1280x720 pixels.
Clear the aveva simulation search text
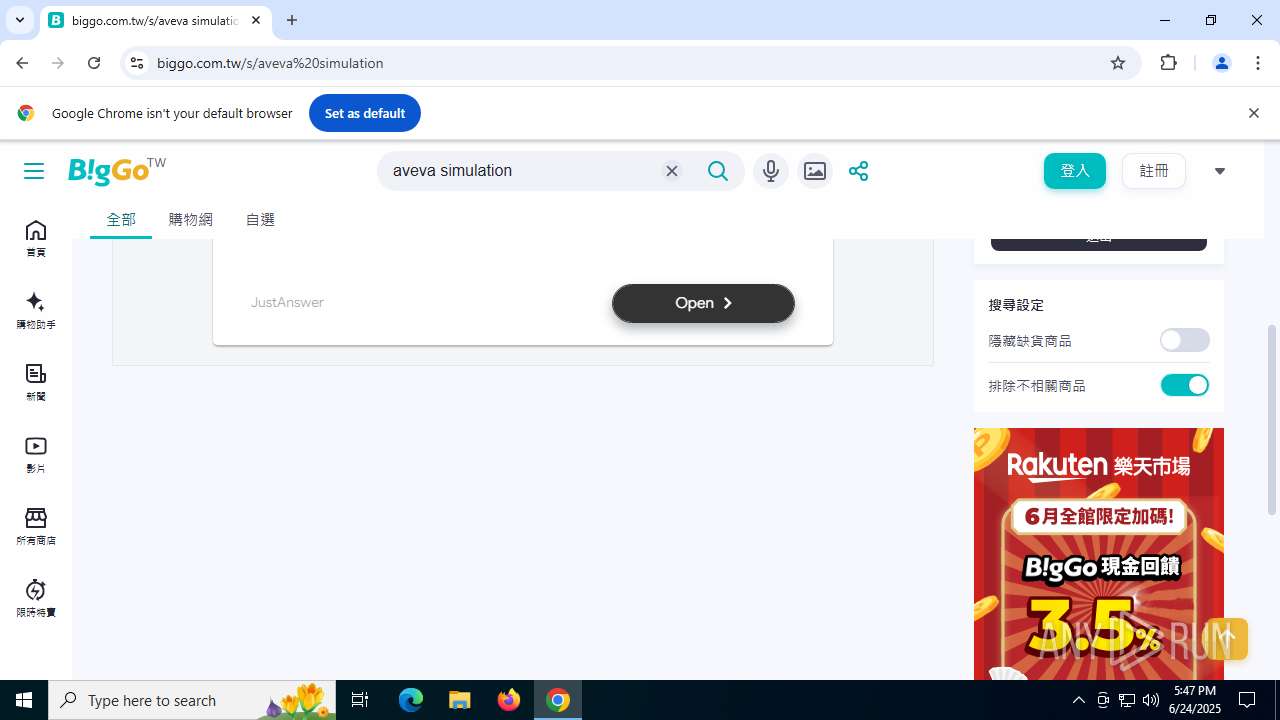pyautogui.click(x=672, y=171)
